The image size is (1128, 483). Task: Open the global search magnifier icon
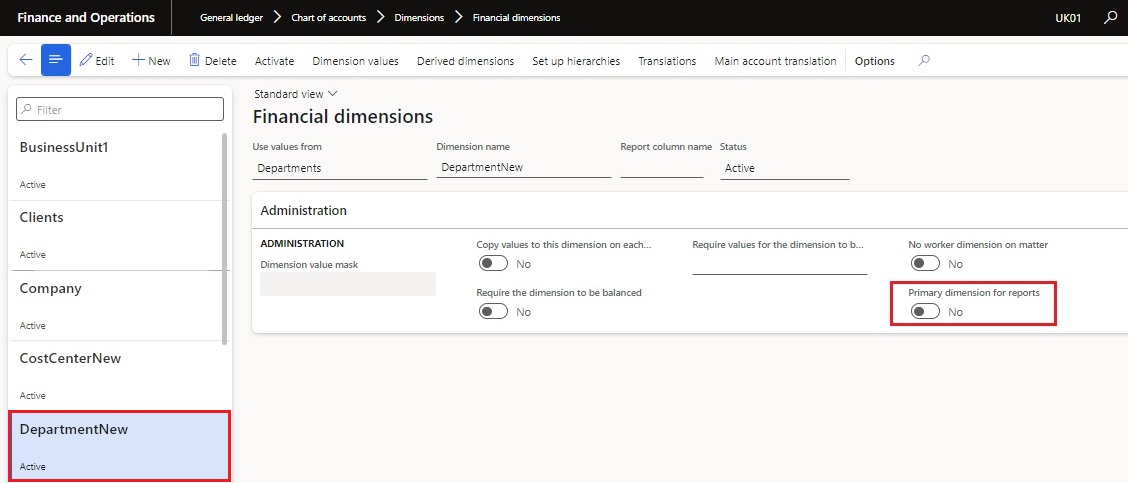[1110, 17]
